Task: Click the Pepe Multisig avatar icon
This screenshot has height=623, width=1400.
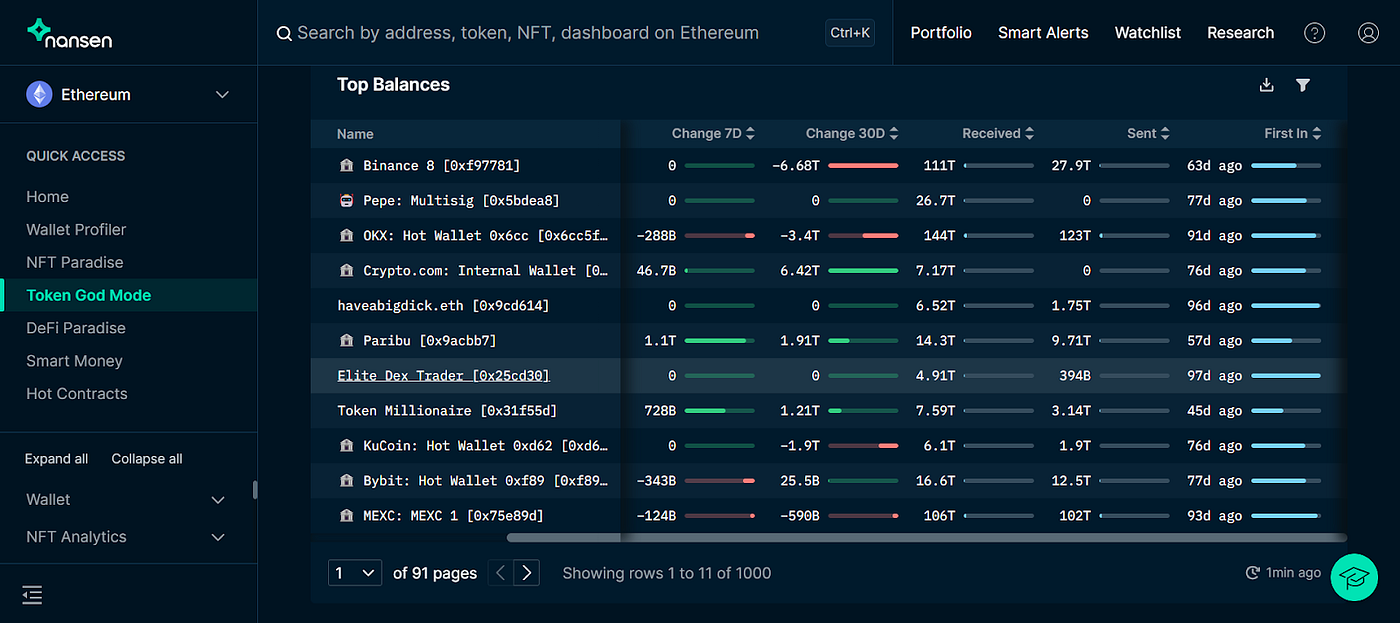Action: pos(346,200)
